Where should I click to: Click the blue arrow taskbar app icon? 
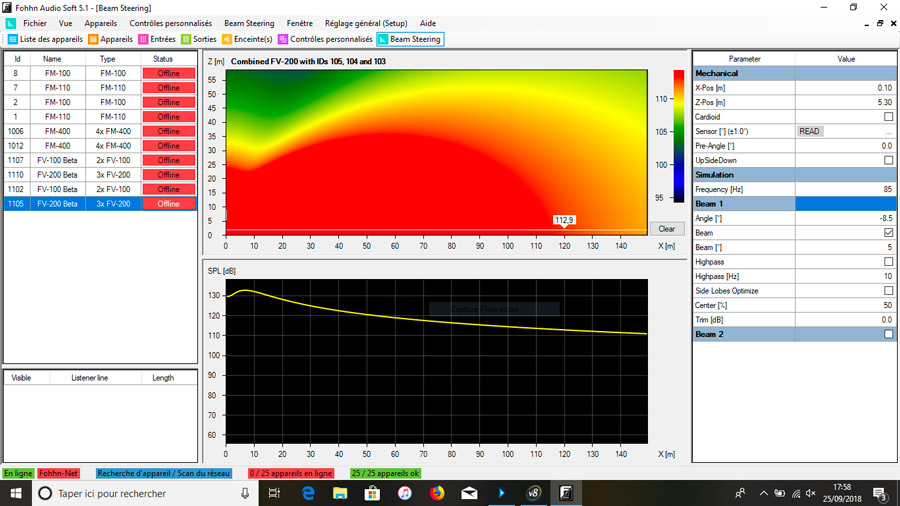click(x=501, y=493)
